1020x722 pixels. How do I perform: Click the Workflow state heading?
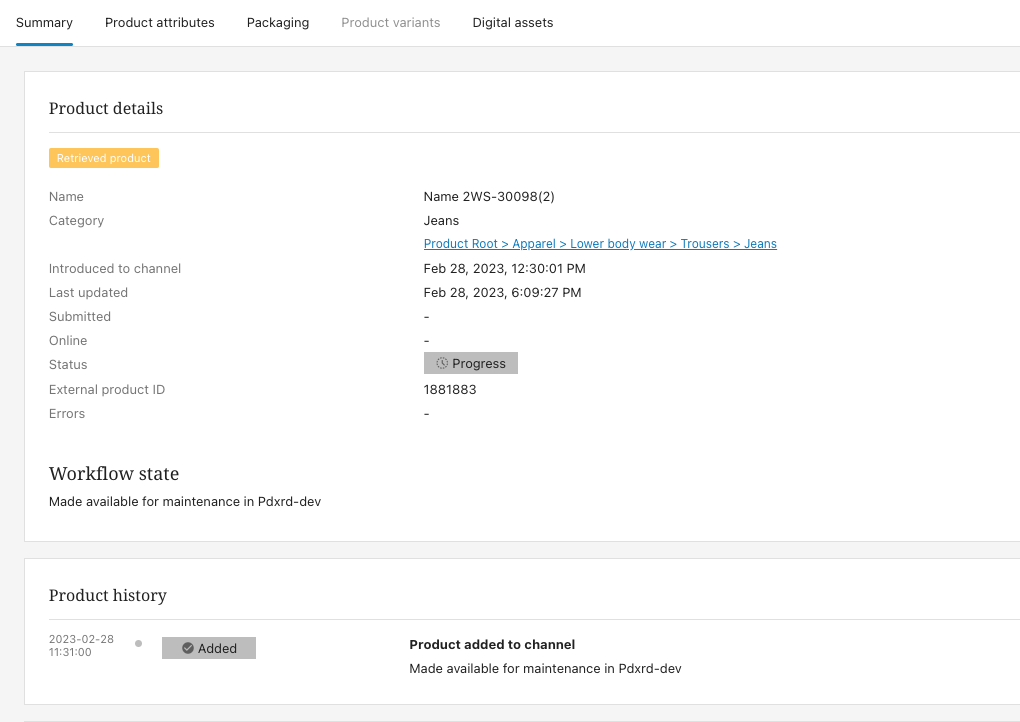coord(114,474)
